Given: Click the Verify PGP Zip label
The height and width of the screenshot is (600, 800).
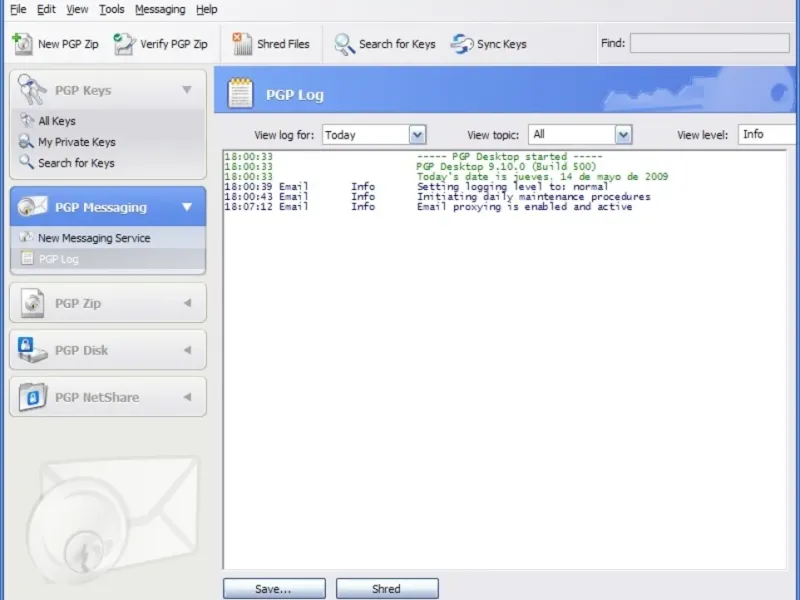Looking at the screenshot, I should click(174, 44).
